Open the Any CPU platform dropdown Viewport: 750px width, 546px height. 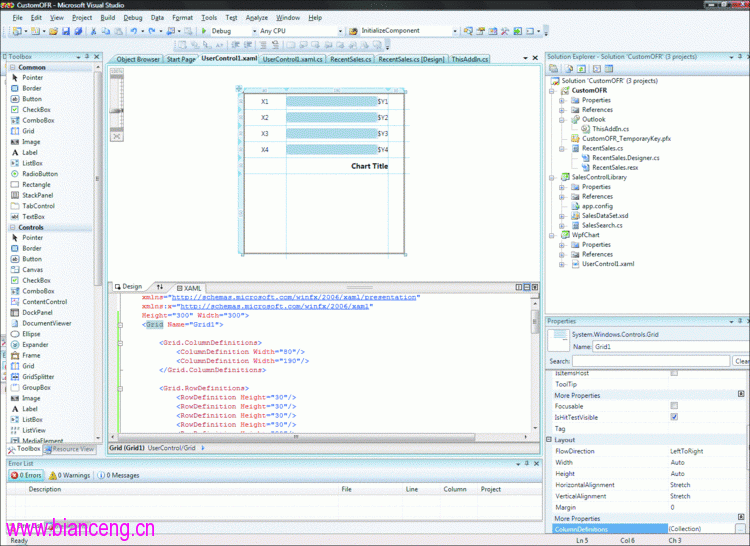340,31
